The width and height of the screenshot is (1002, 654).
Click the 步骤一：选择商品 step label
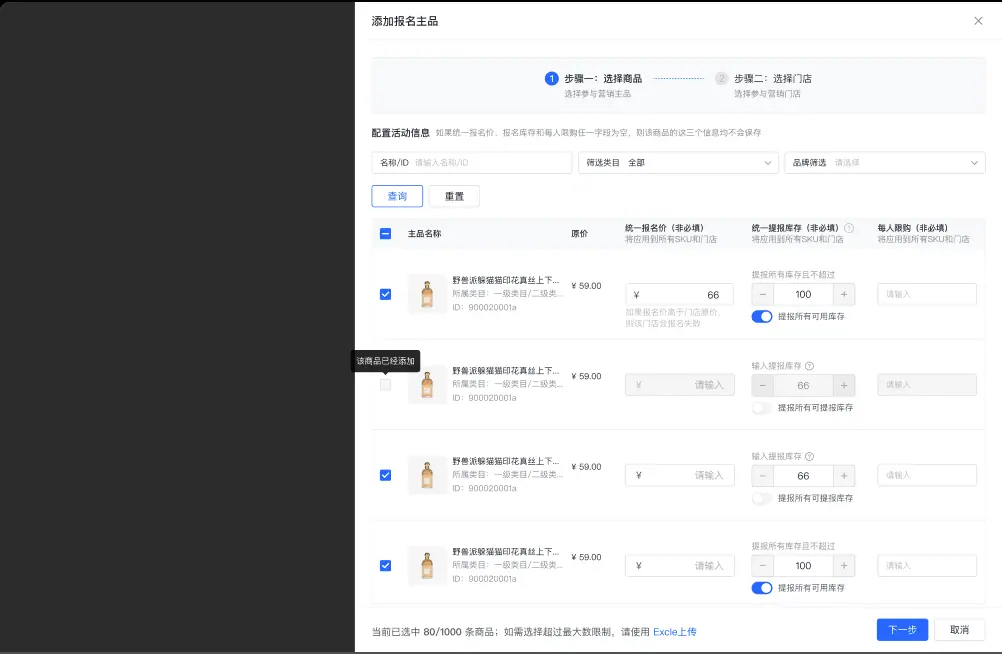tap(603, 79)
